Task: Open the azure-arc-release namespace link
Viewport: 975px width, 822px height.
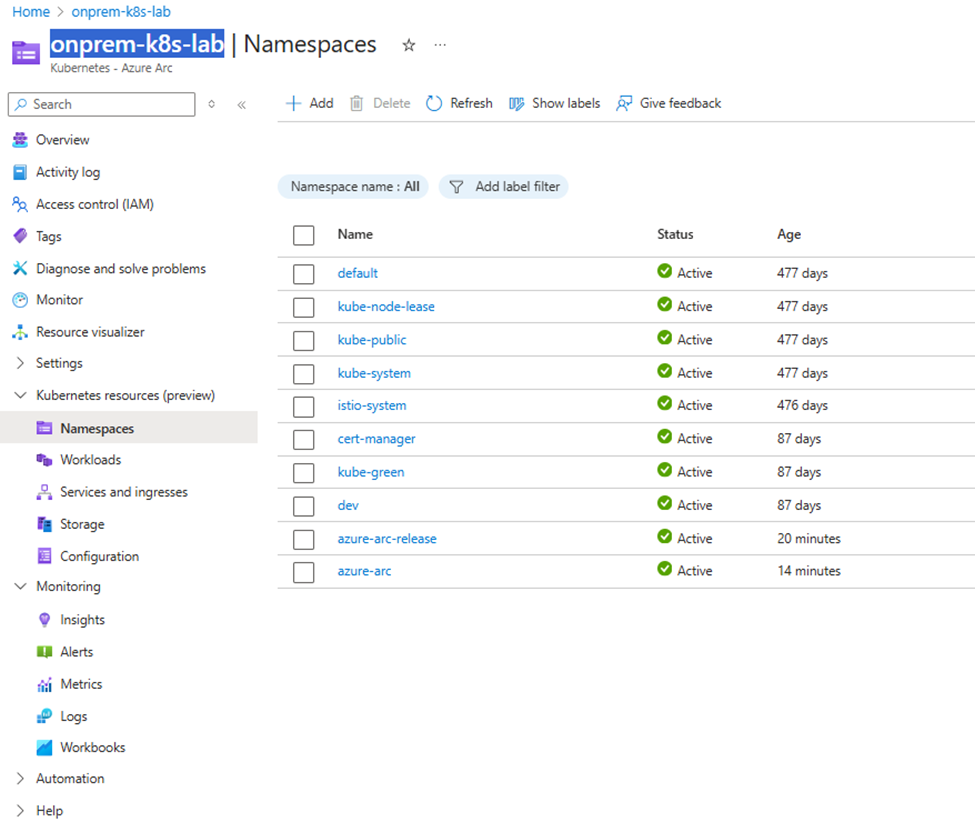Action: (x=387, y=538)
